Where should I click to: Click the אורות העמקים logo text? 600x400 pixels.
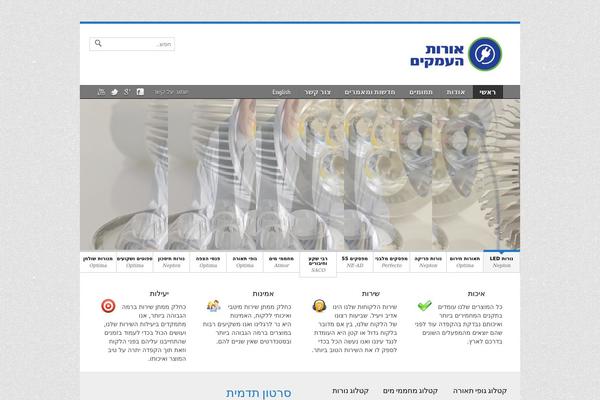437,55
